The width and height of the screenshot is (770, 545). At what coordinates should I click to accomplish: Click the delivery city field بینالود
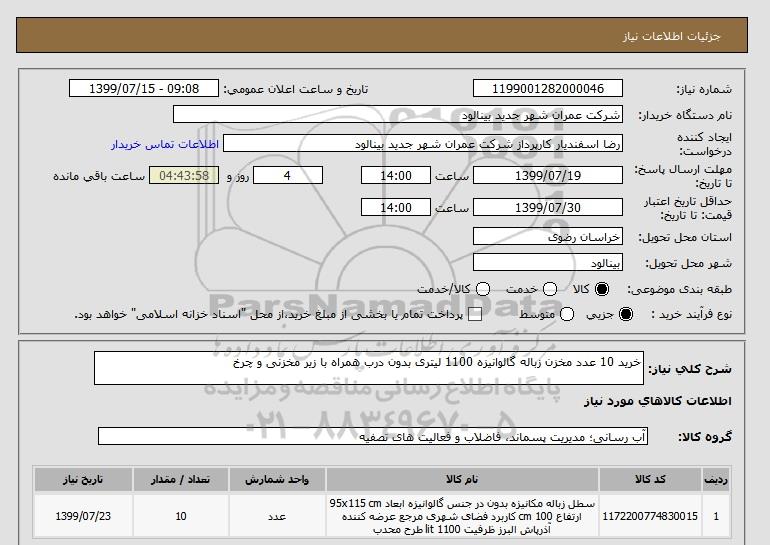(548, 263)
